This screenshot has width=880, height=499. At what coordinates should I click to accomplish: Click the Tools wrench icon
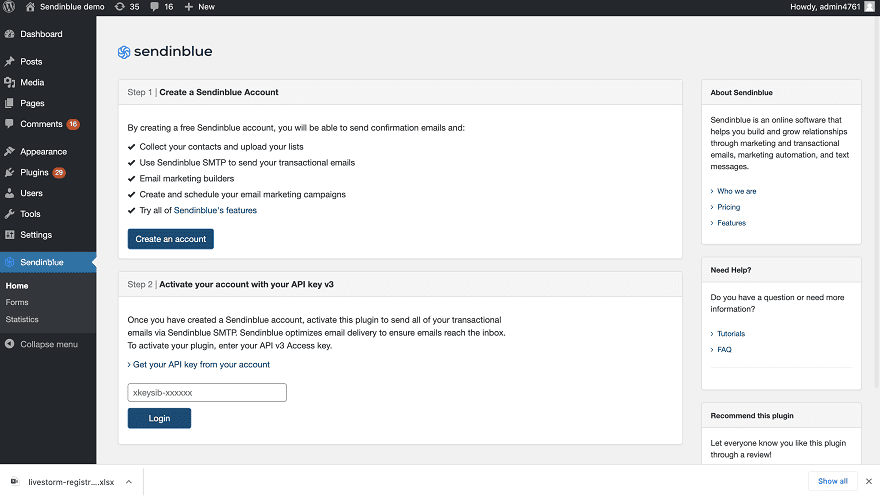[x=10, y=214]
